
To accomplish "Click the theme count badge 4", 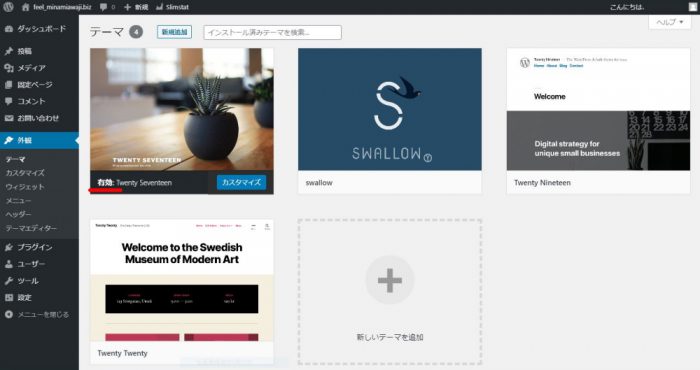I will point(136,32).
